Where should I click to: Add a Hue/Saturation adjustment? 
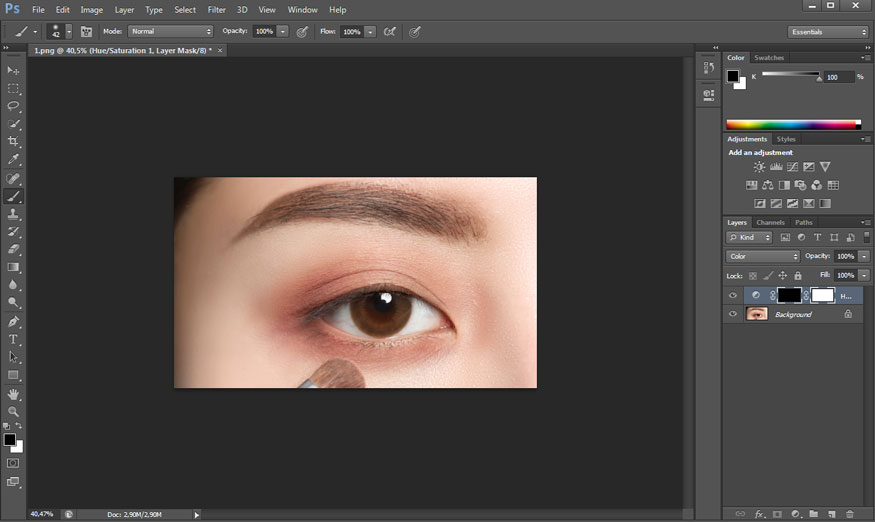(x=752, y=185)
